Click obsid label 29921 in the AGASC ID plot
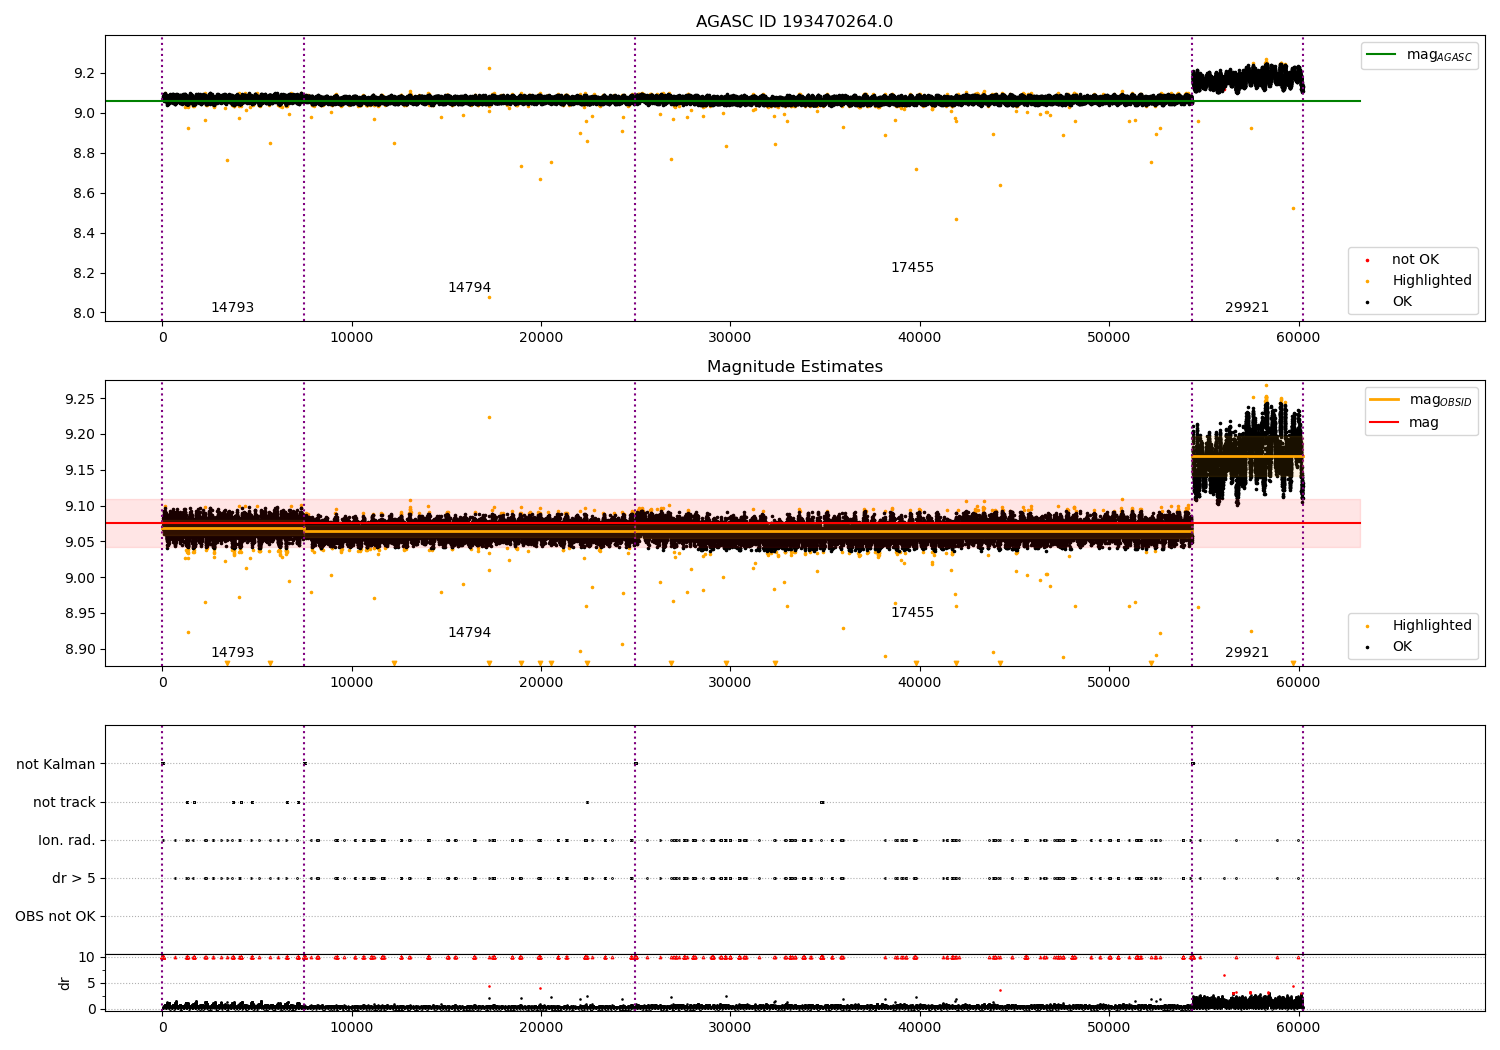Viewport: 1500px width, 1050px height. [x=1247, y=308]
